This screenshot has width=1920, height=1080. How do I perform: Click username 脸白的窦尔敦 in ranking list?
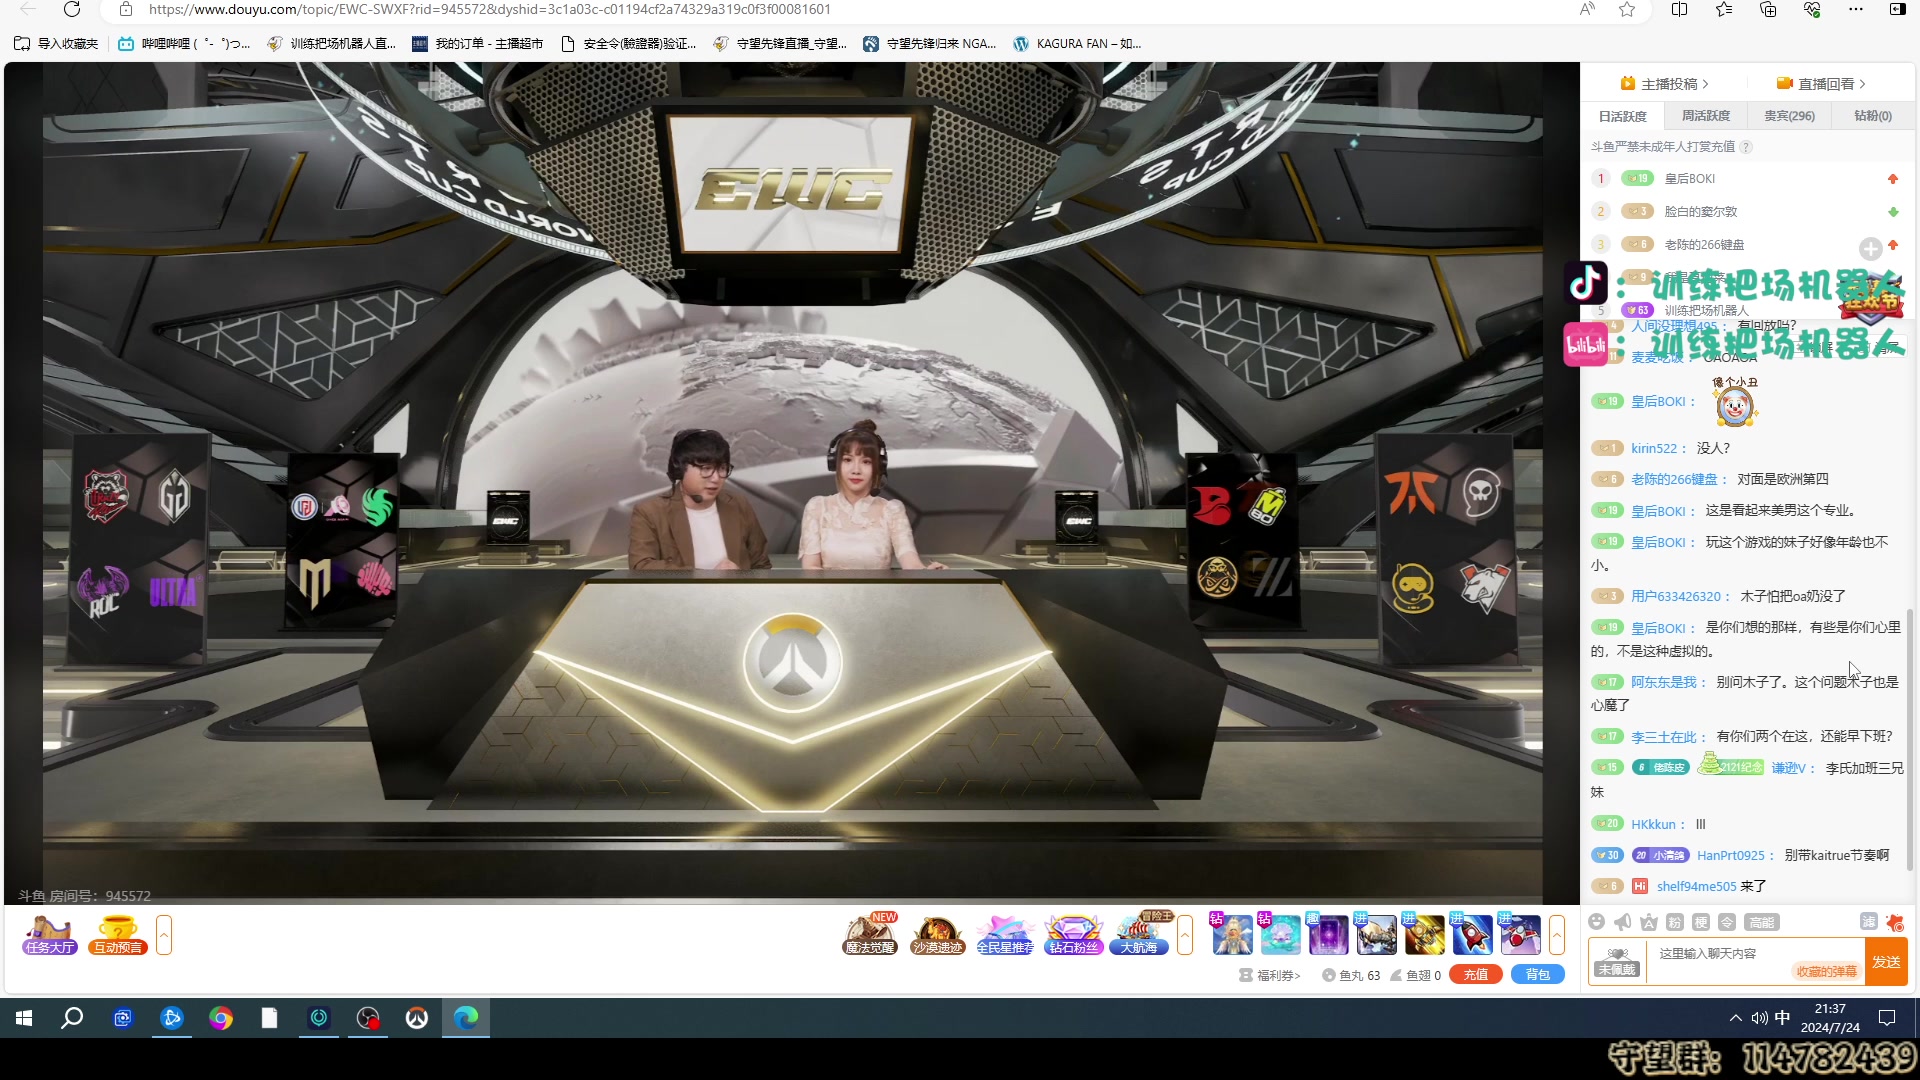[x=1701, y=212]
